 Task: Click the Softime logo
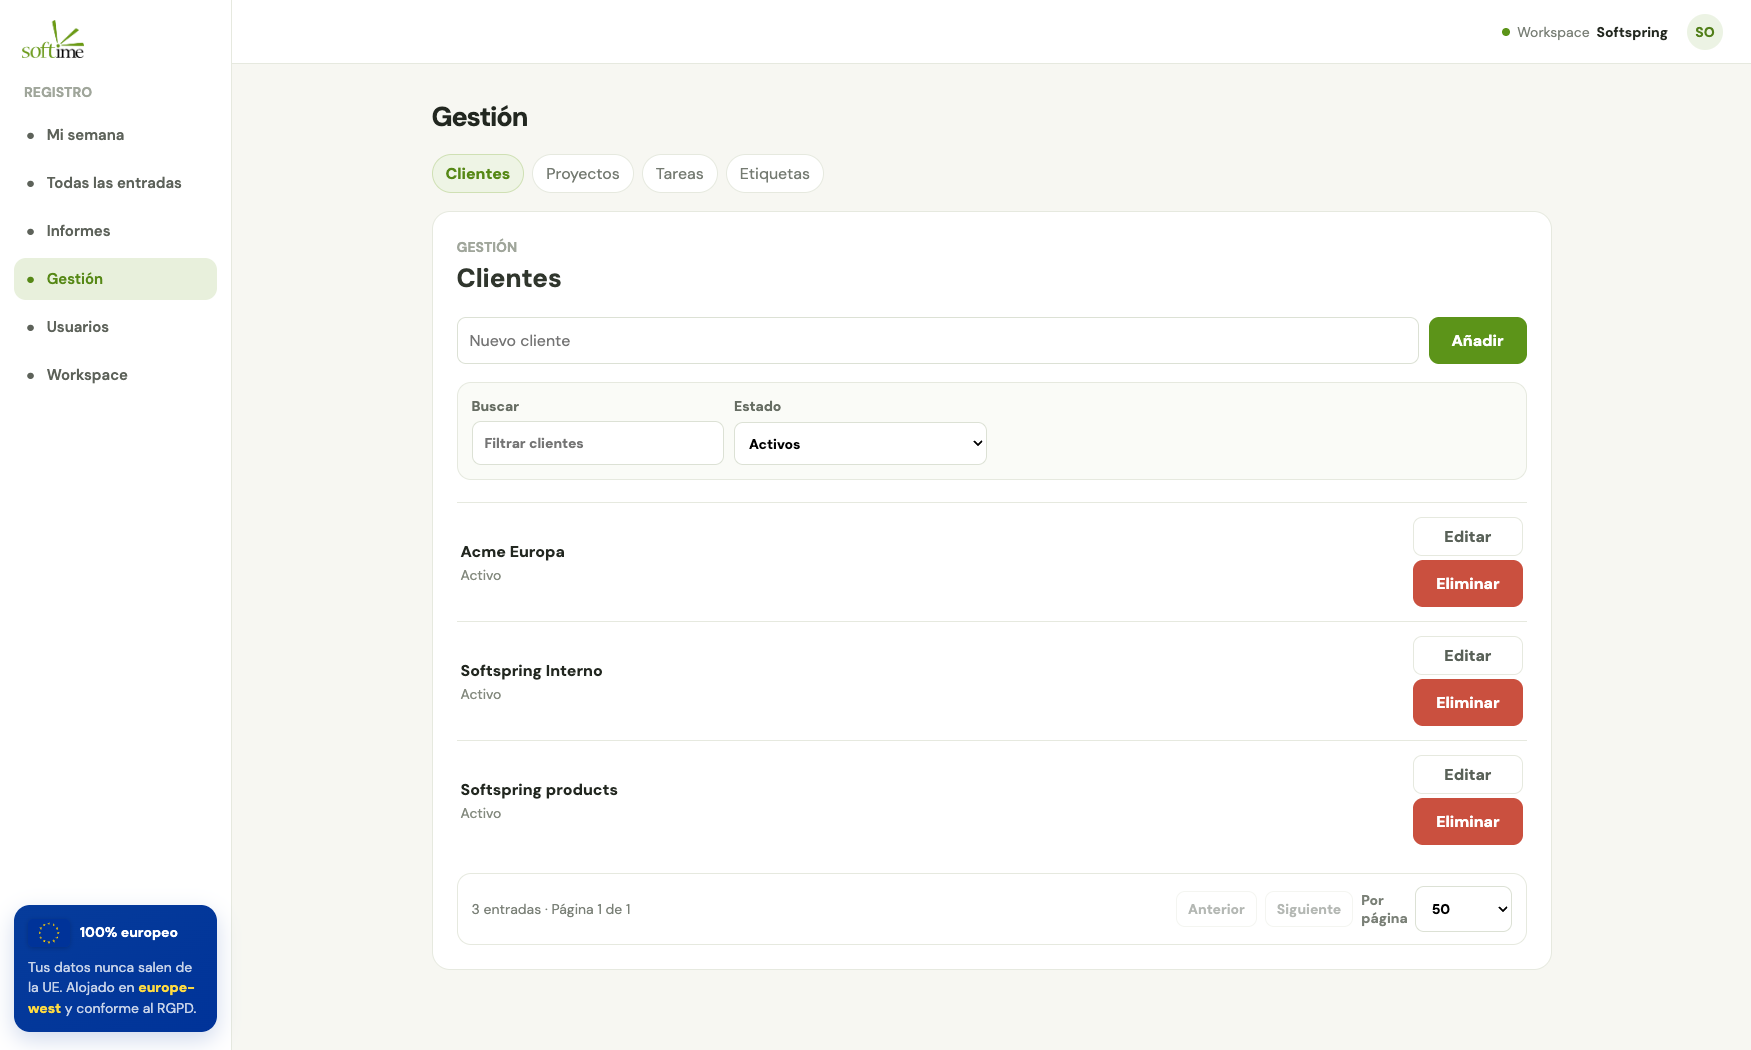point(53,40)
